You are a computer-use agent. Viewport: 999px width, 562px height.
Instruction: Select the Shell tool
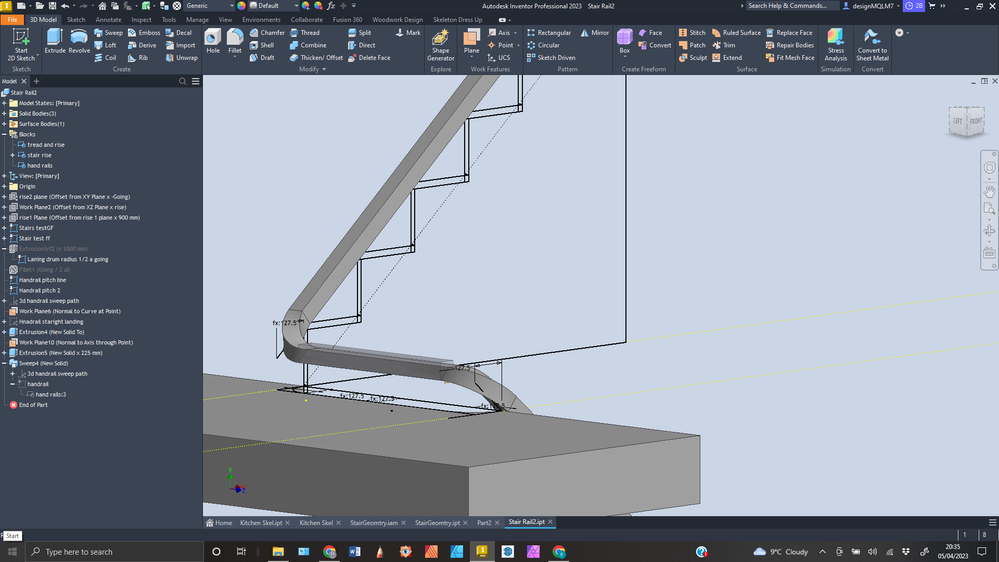262,45
